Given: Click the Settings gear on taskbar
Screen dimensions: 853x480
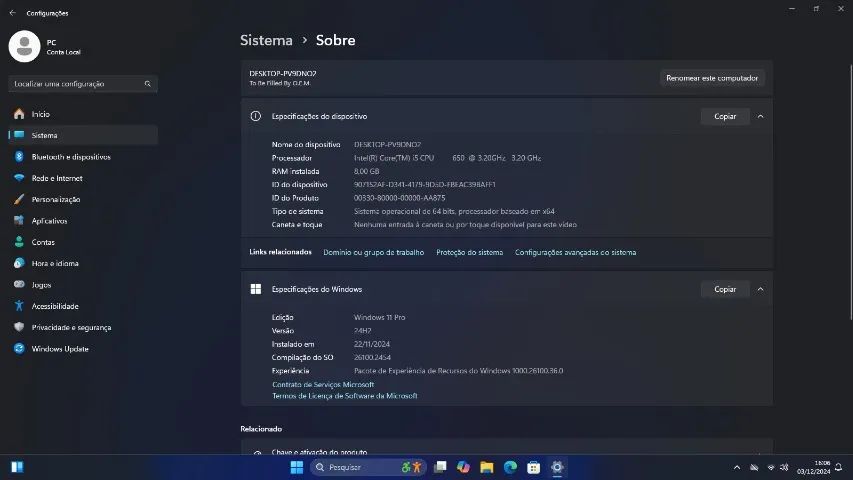Looking at the screenshot, I should [x=557, y=467].
